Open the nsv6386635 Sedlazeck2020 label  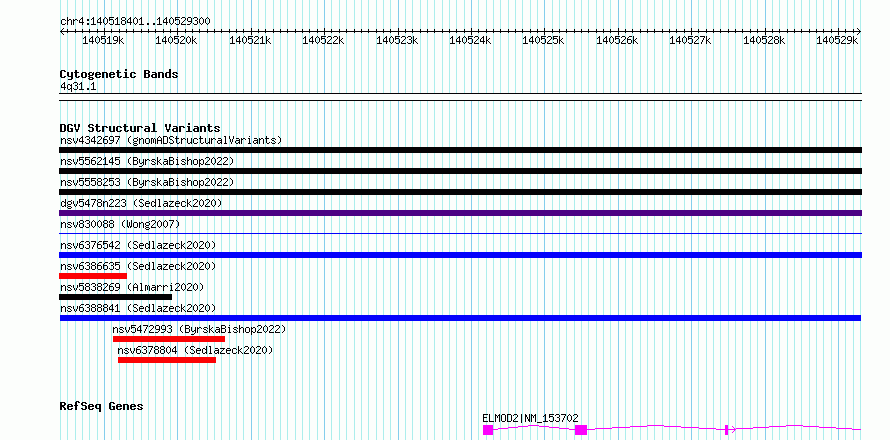(x=138, y=266)
